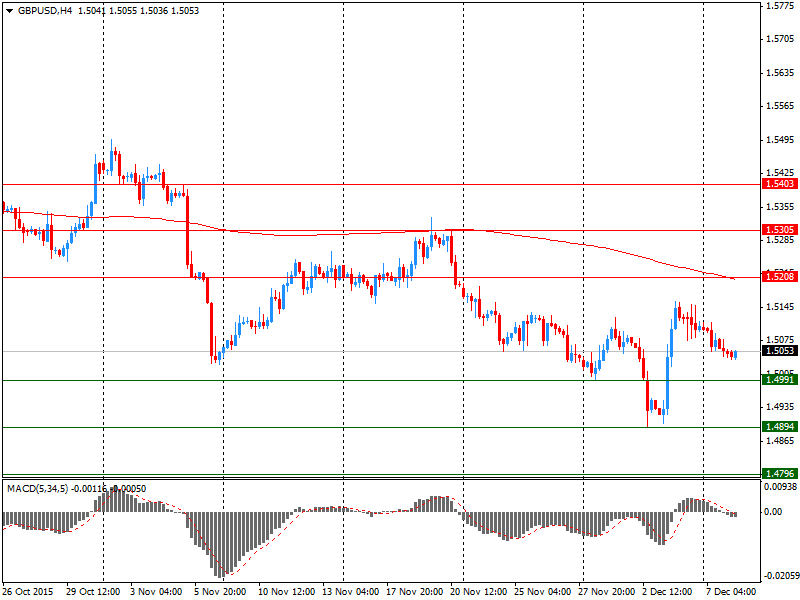Screen dimensions: 800x600
Task: Click the 25 Nov 04:00 time label
Action: (543, 592)
